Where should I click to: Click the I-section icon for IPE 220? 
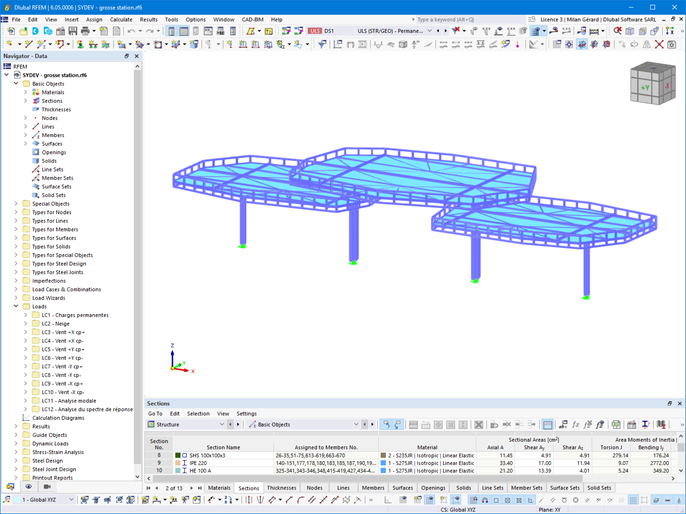[x=185, y=463]
